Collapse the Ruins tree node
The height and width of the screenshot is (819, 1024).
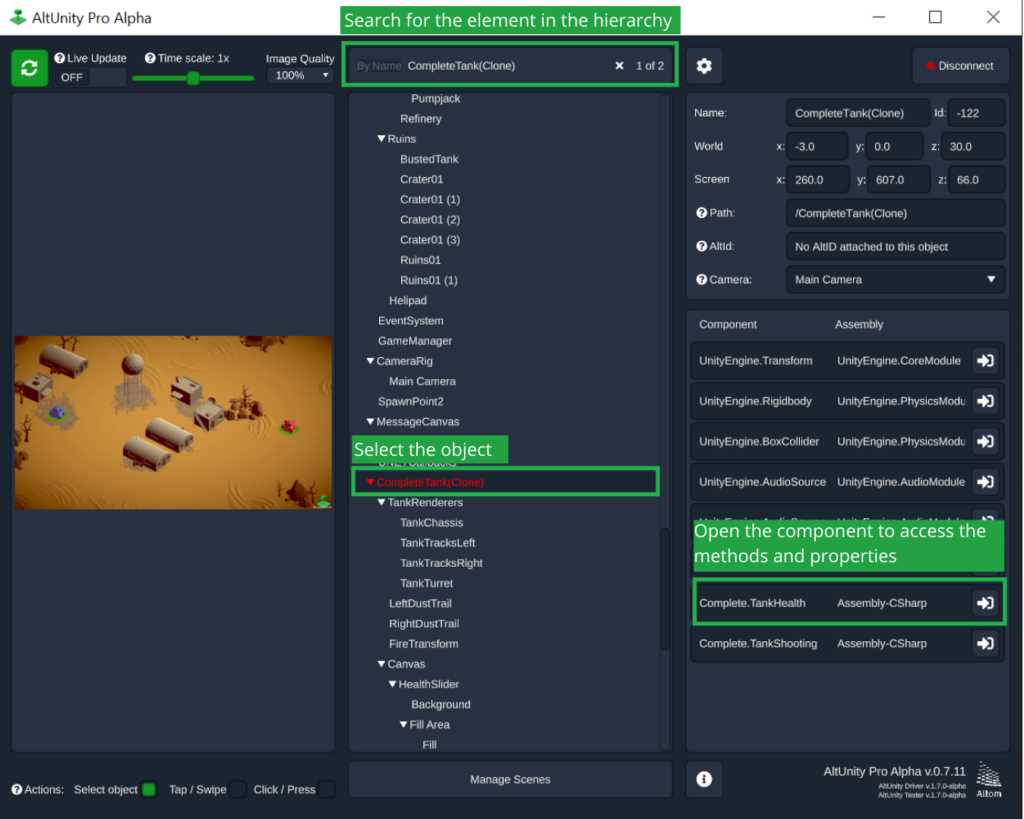[x=381, y=139]
